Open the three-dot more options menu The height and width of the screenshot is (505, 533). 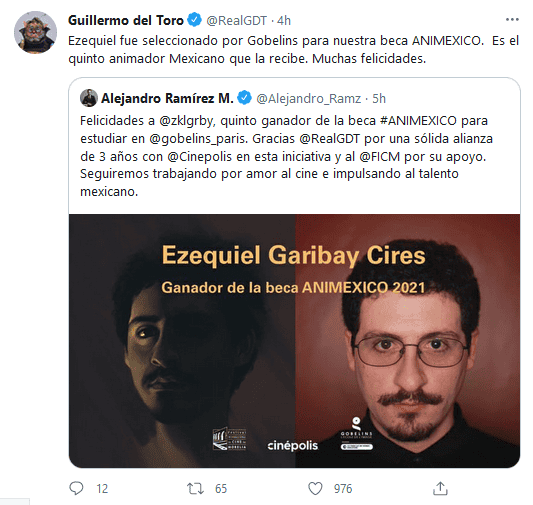(512, 20)
